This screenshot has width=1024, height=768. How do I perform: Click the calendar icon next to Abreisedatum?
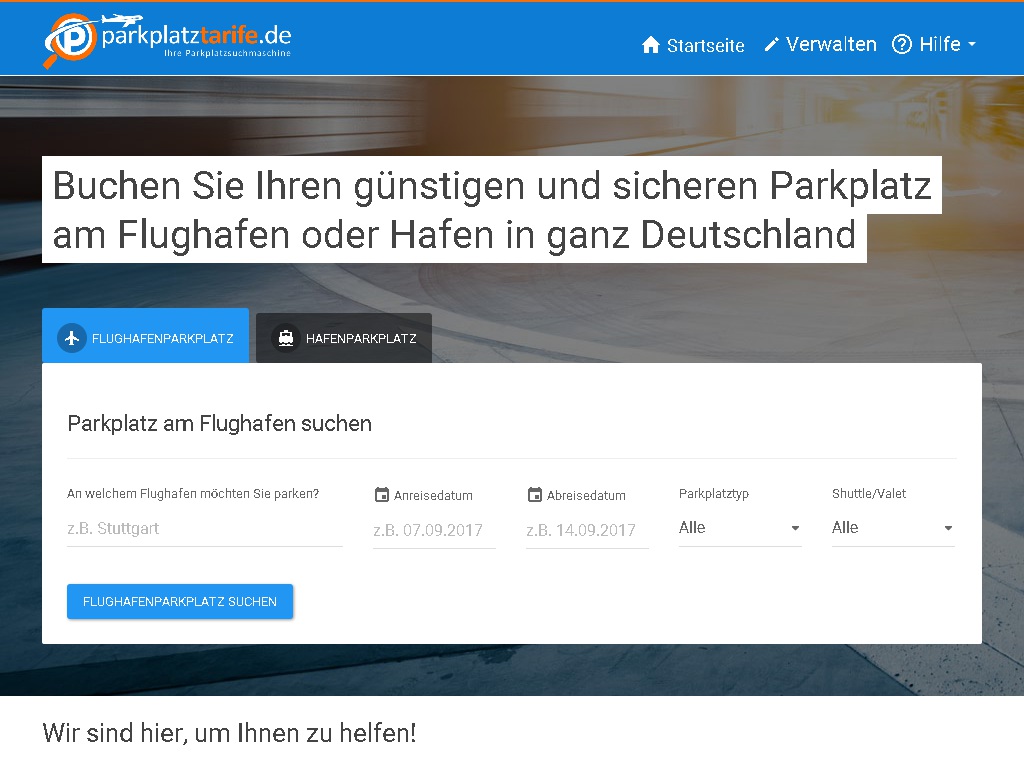[534, 495]
